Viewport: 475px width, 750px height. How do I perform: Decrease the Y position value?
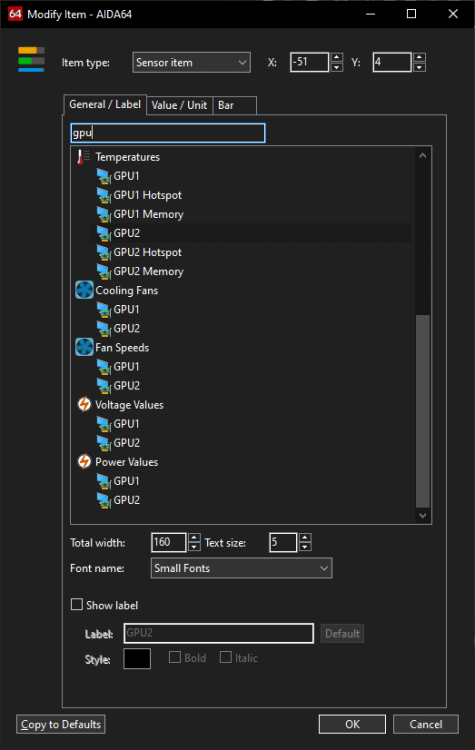pos(420,67)
